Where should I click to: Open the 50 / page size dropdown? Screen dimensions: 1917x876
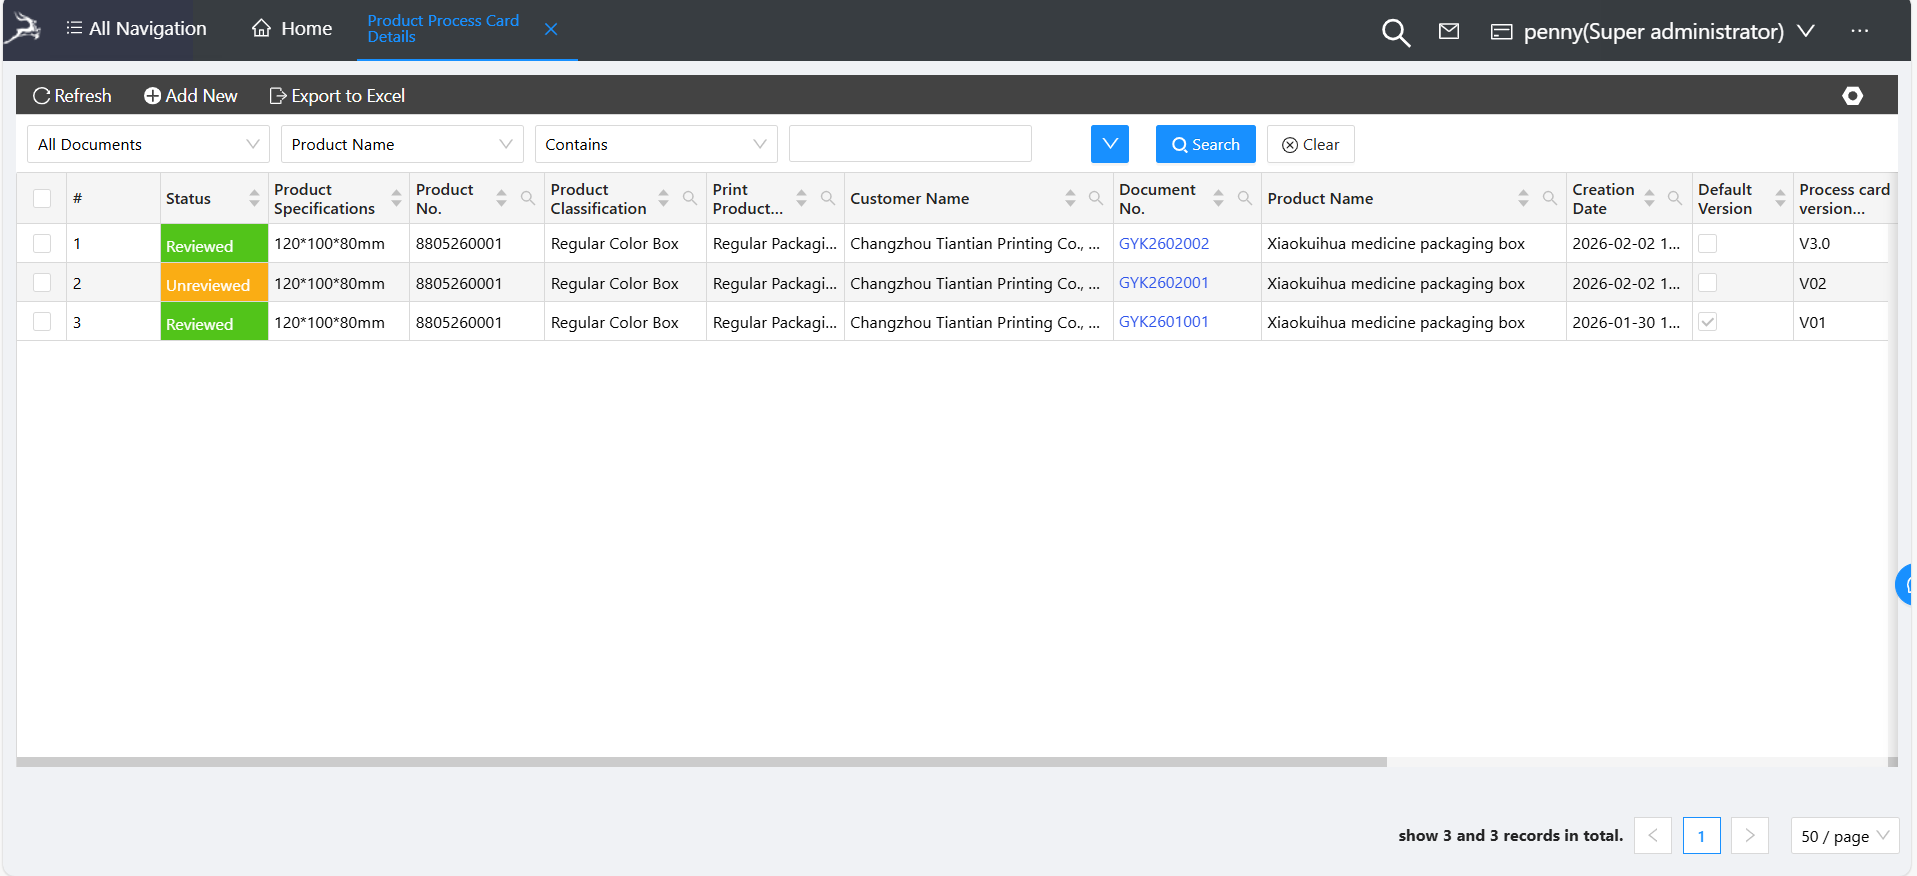[x=1844, y=836]
